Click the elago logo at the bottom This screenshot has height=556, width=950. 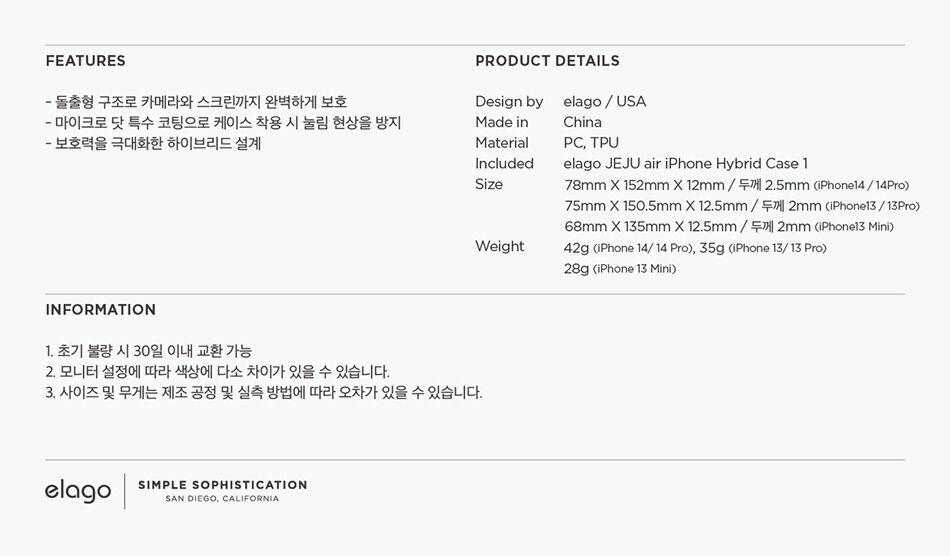click(x=78, y=490)
